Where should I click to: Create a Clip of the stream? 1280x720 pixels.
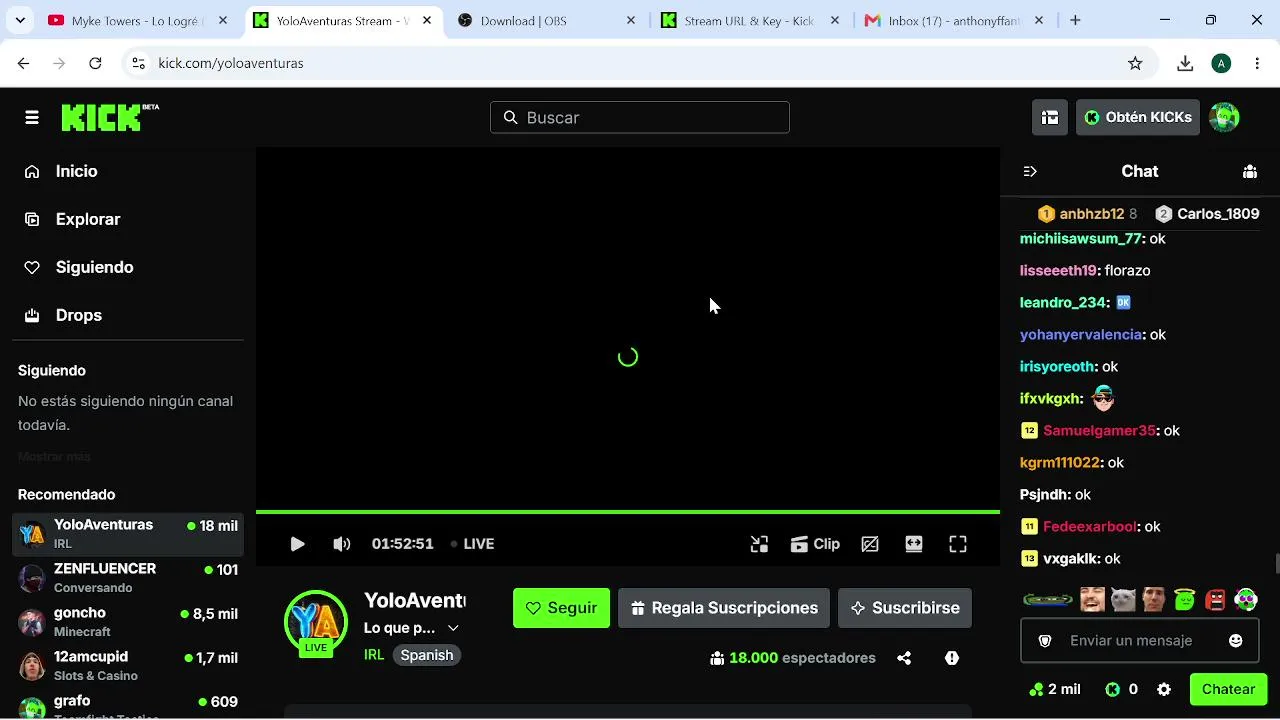click(x=815, y=544)
